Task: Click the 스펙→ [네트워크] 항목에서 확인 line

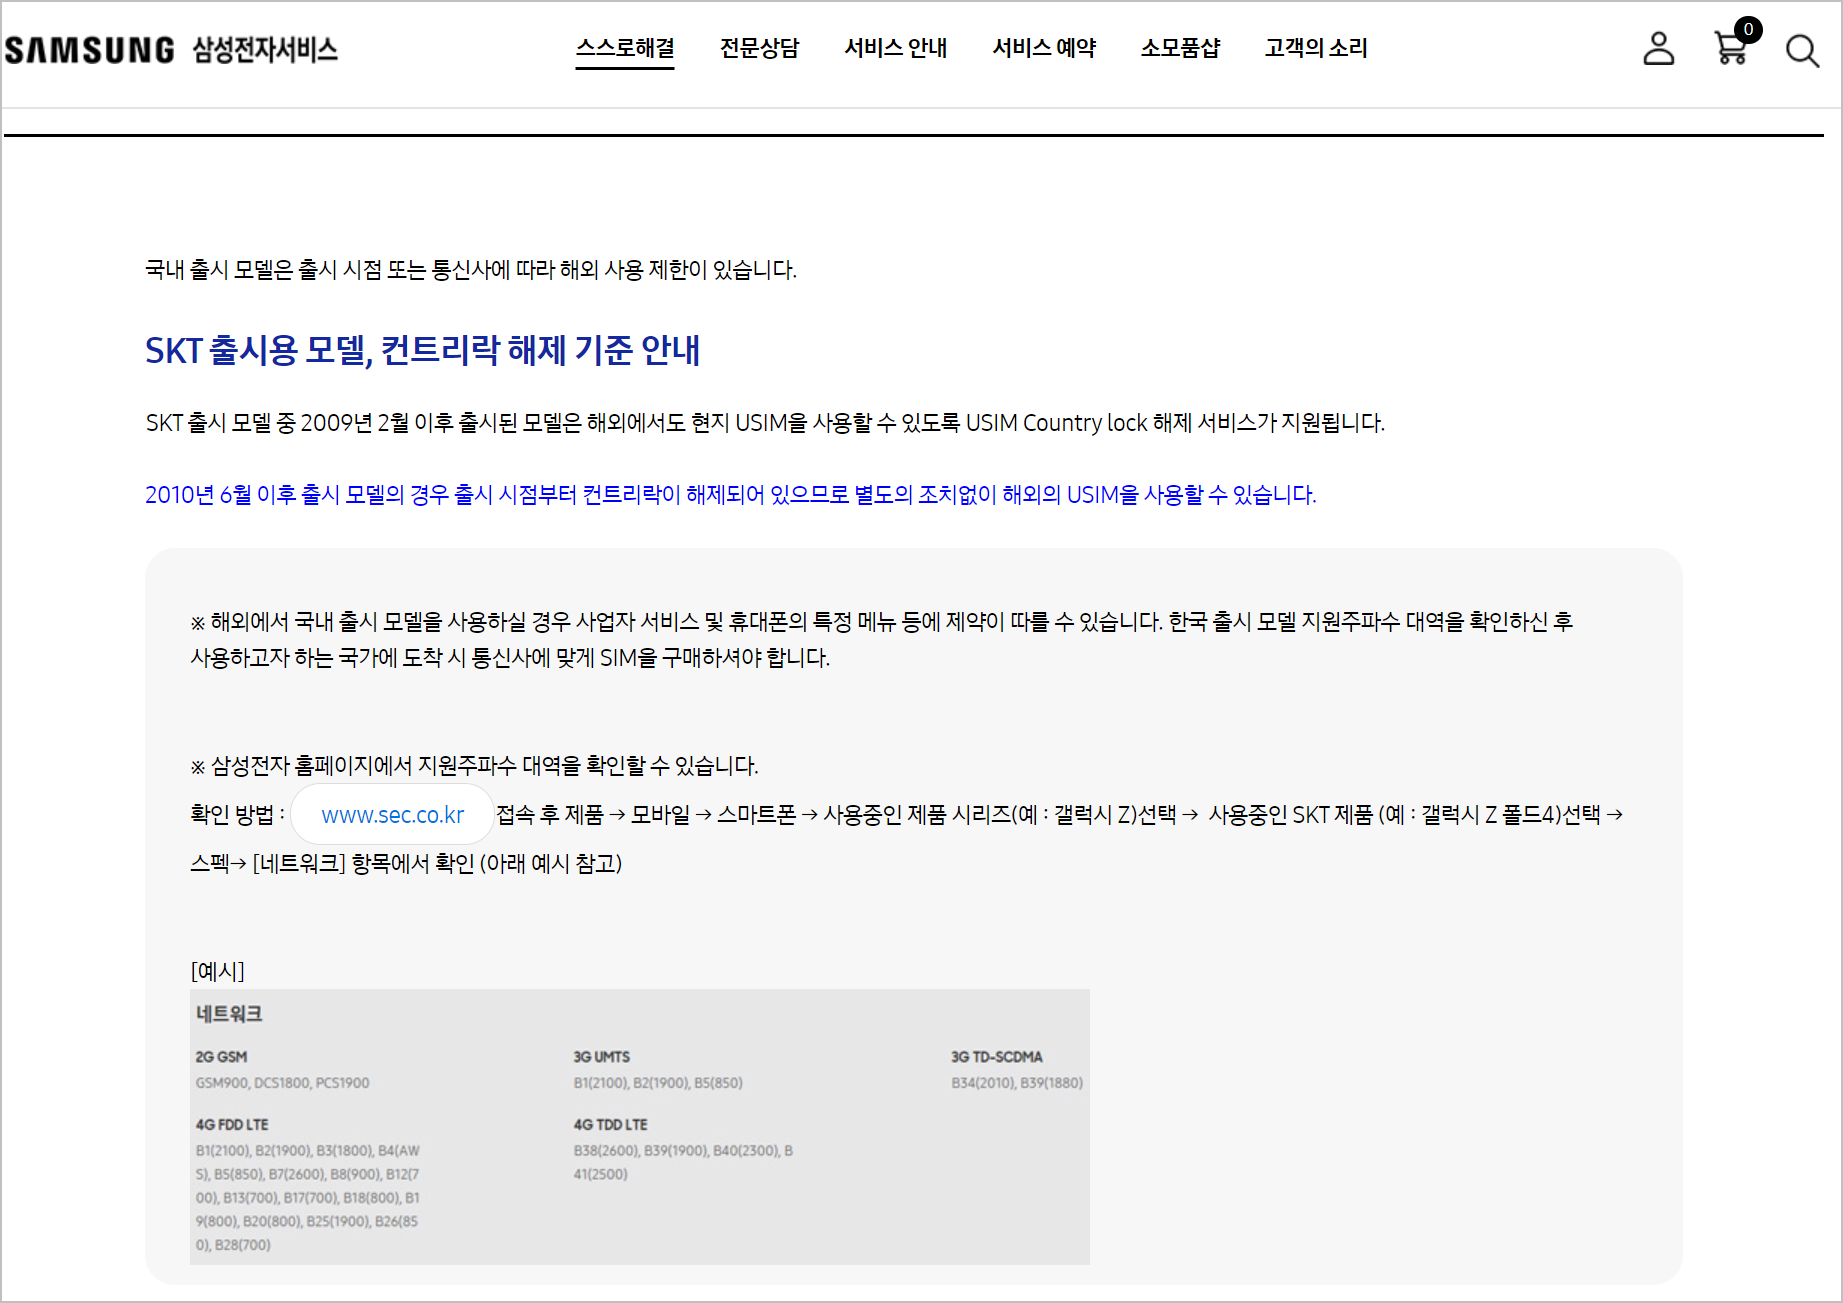Action: (x=406, y=863)
